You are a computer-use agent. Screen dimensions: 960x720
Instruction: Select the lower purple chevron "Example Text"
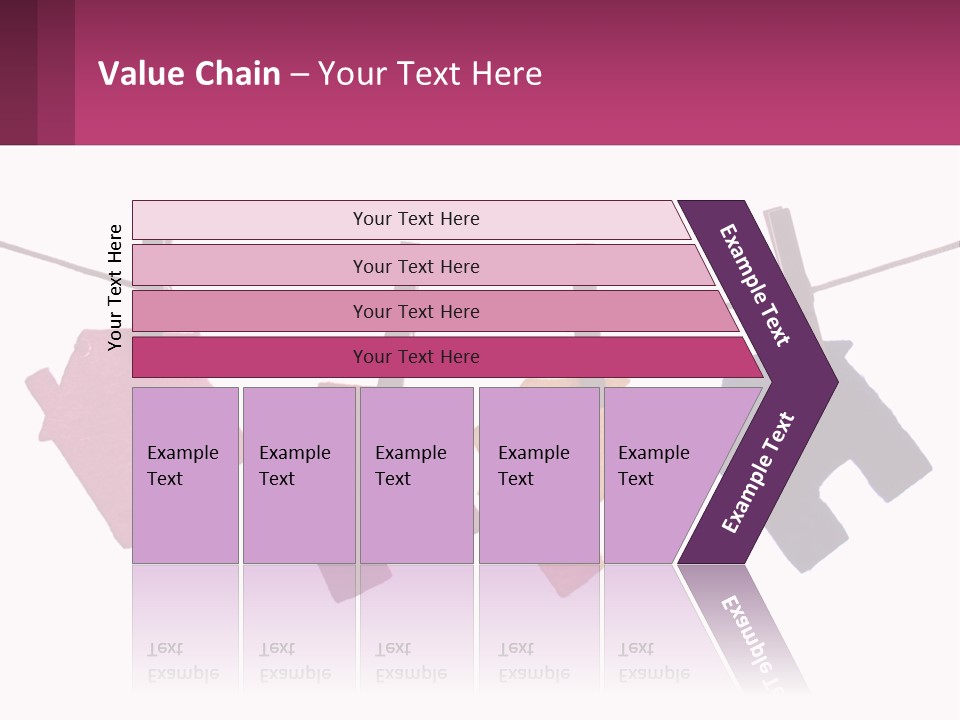point(757,472)
